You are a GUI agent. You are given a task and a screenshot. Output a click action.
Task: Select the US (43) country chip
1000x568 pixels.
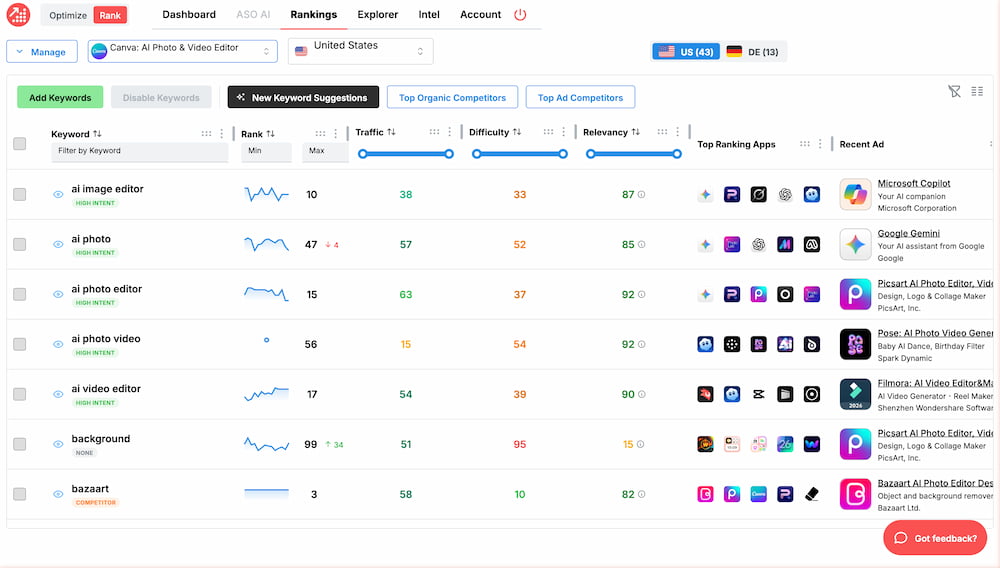(686, 52)
